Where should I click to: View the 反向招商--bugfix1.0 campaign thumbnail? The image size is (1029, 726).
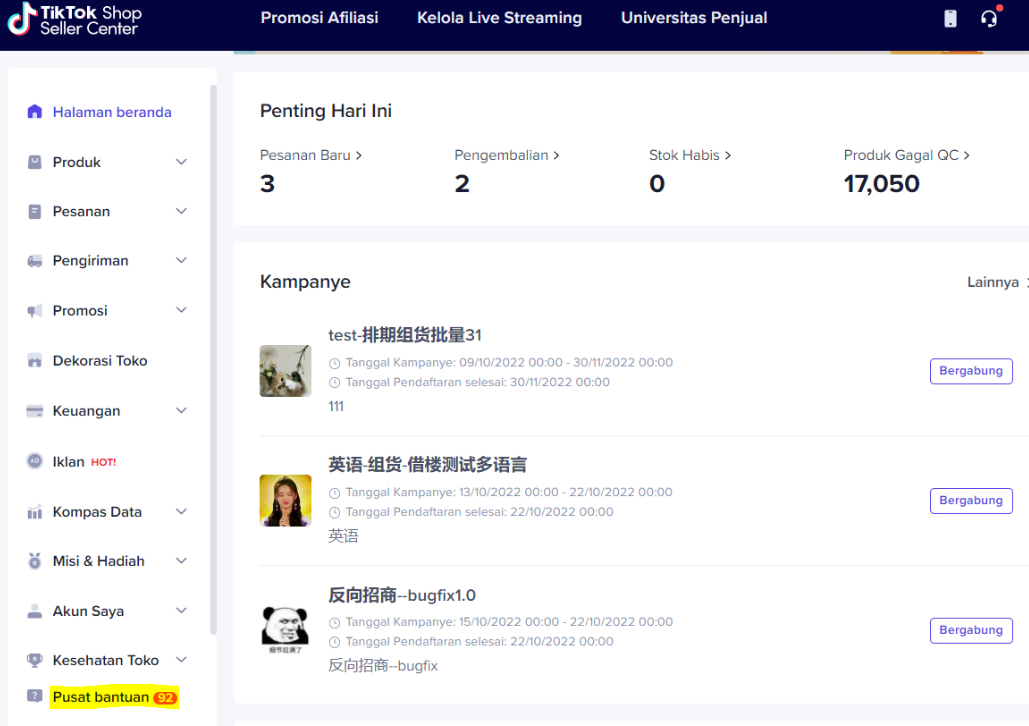285,630
